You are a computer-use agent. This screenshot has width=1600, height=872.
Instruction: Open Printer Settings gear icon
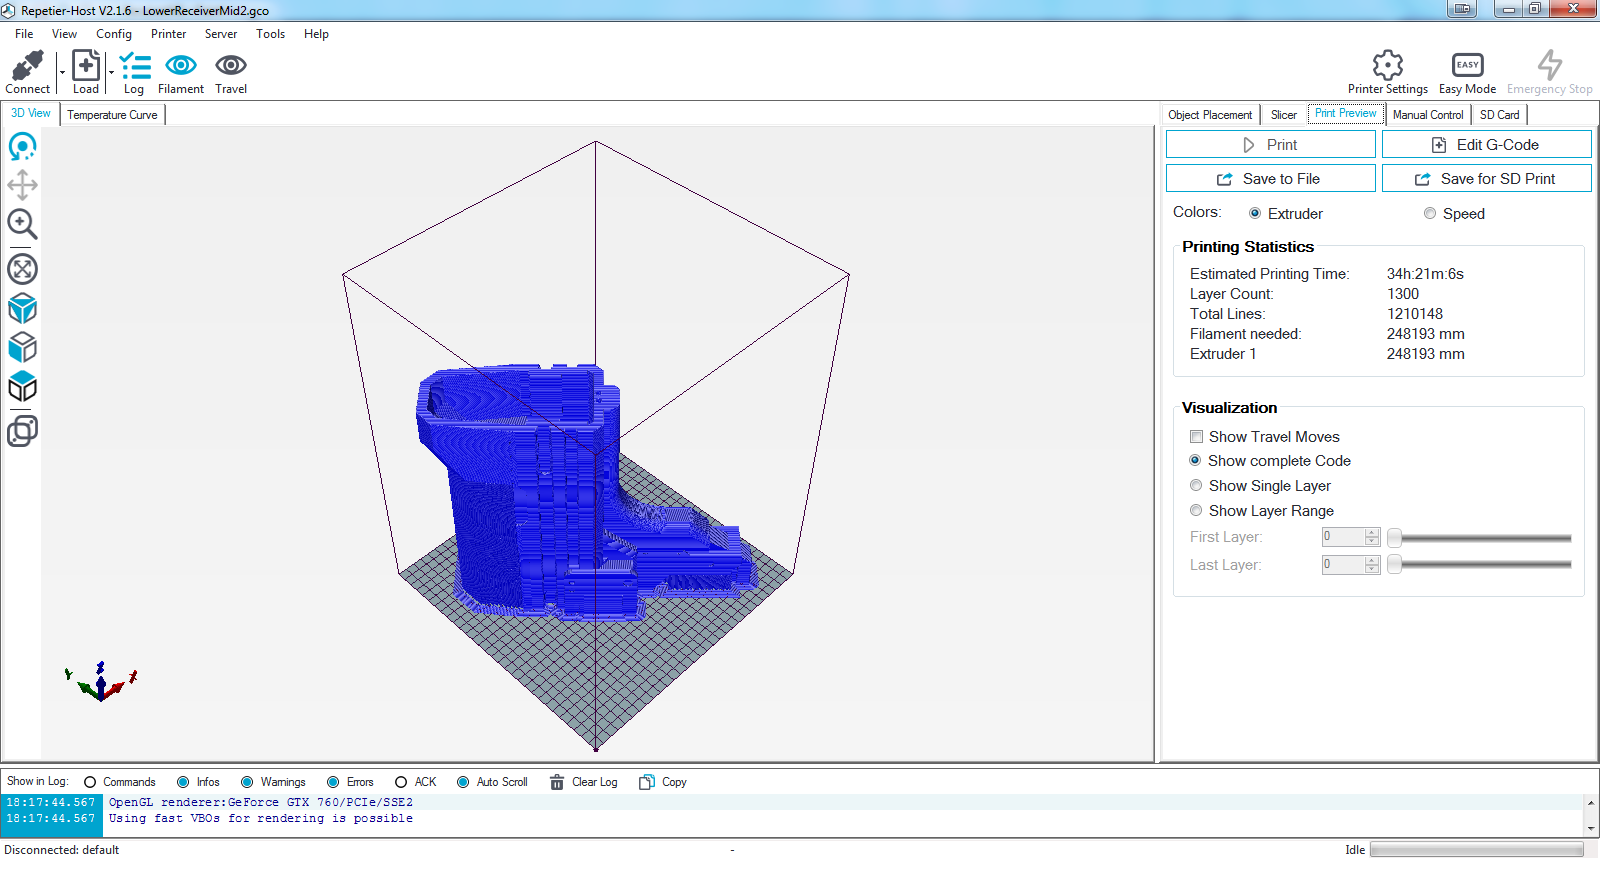[x=1387, y=66]
